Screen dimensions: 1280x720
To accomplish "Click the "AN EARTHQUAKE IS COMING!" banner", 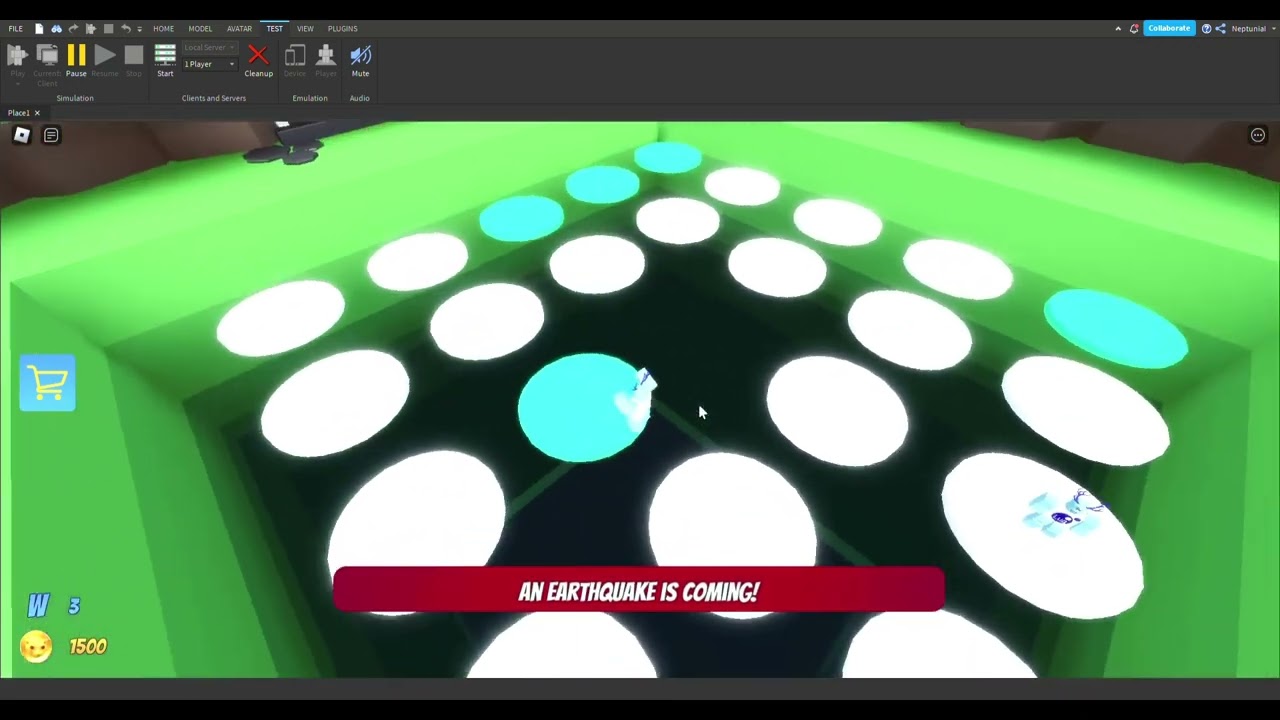I will coord(638,590).
